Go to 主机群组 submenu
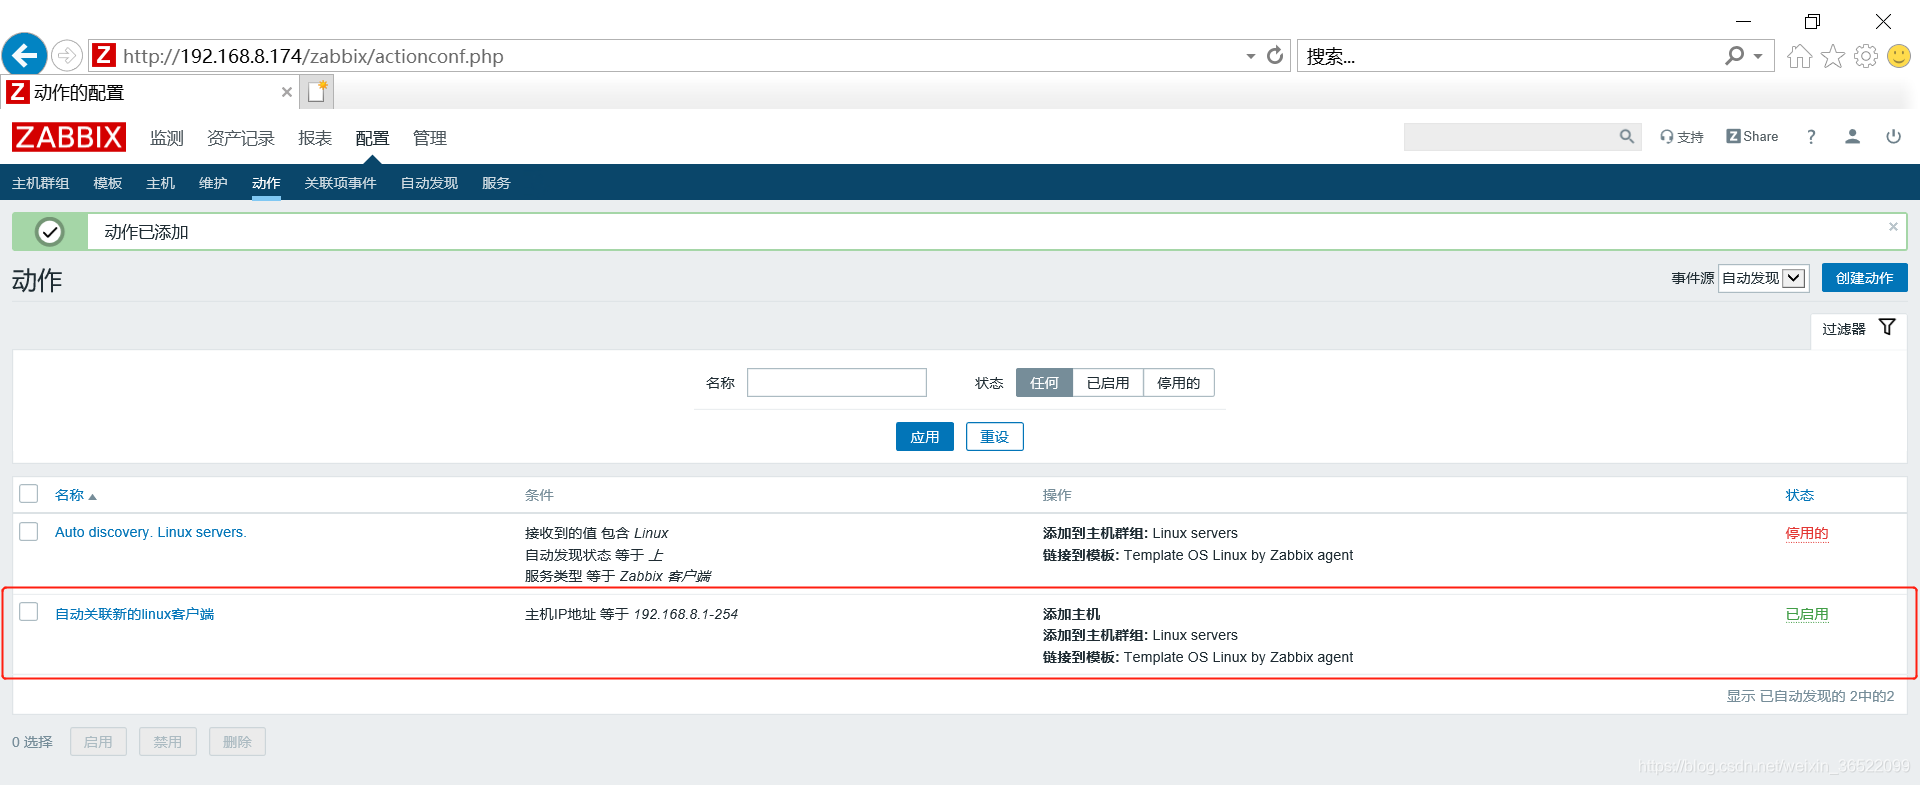 pos(41,183)
